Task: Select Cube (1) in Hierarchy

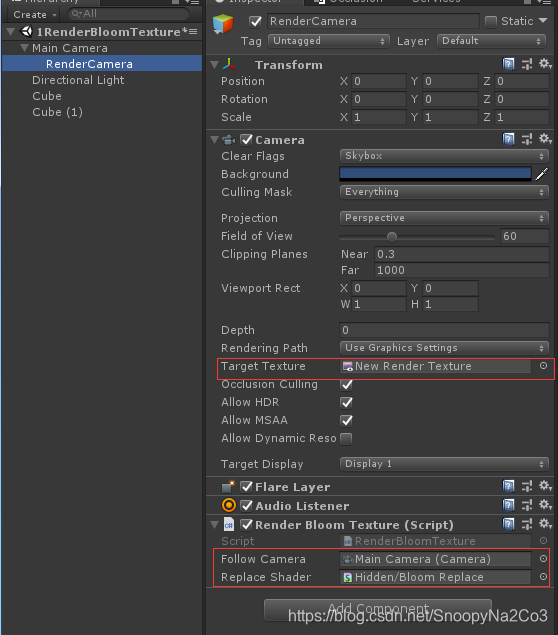Action: 57,112
